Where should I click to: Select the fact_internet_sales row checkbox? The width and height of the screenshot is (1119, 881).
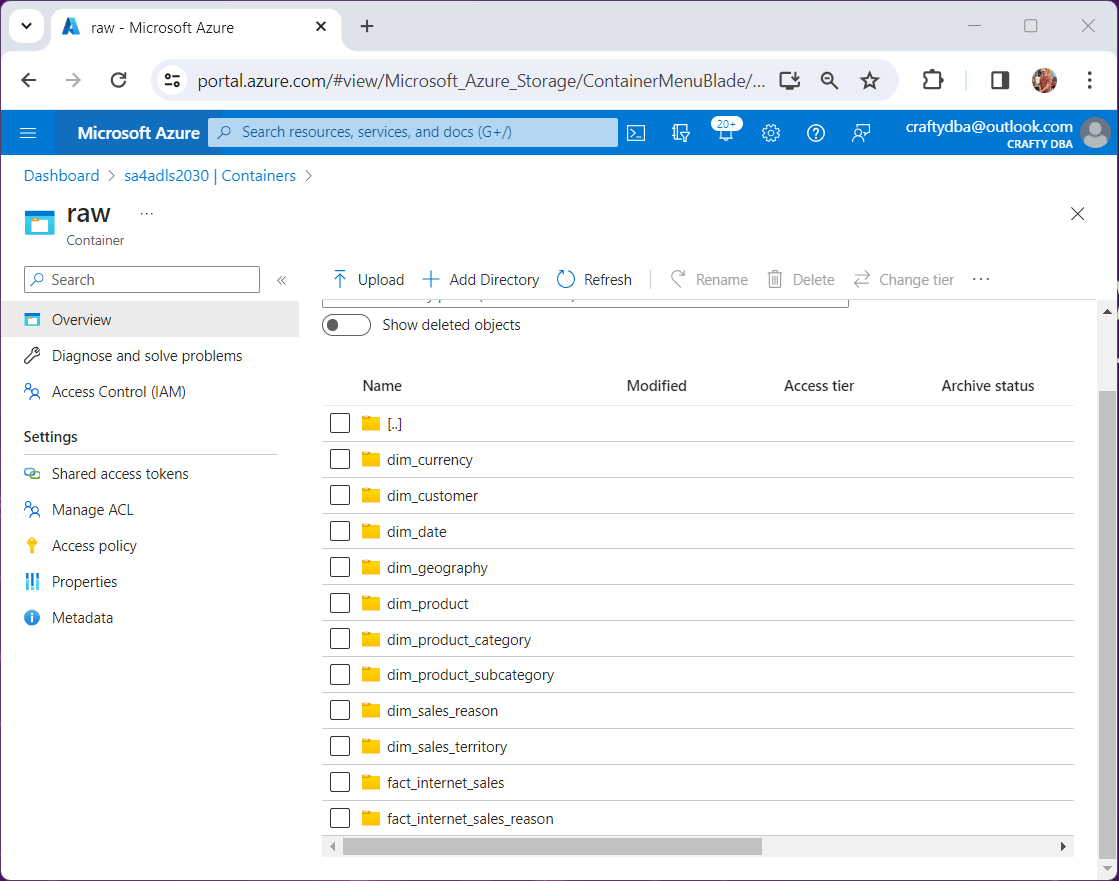pyautogui.click(x=340, y=783)
